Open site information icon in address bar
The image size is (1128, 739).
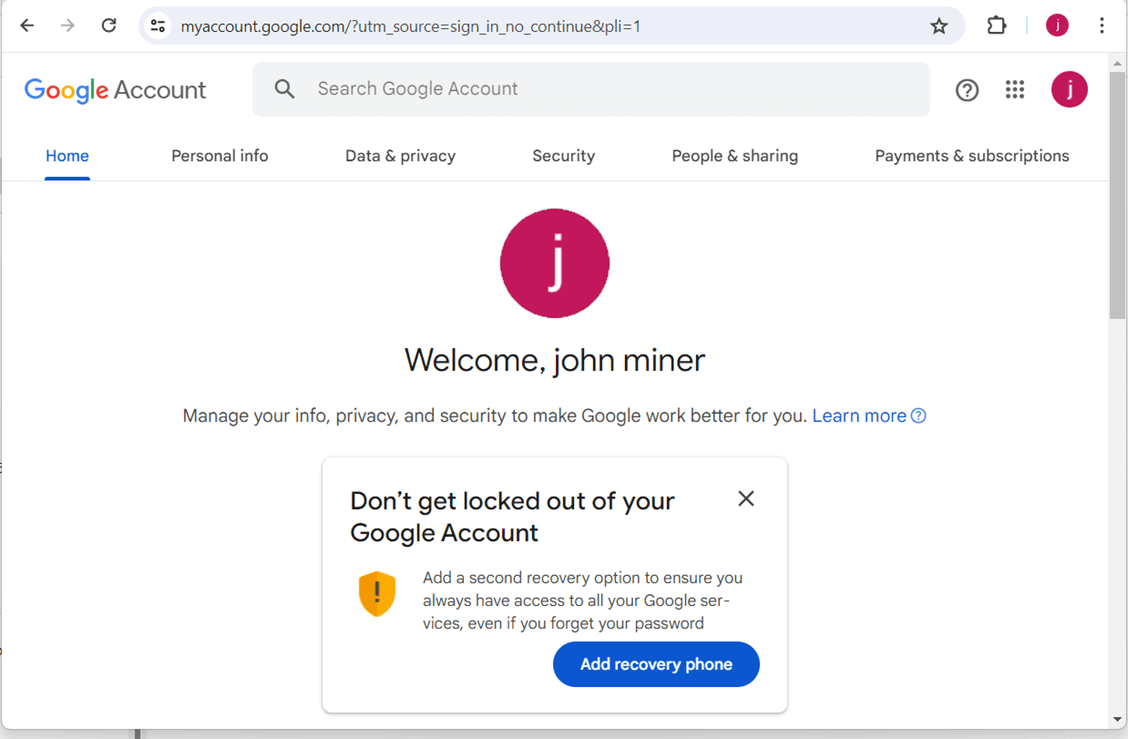click(158, 26)
